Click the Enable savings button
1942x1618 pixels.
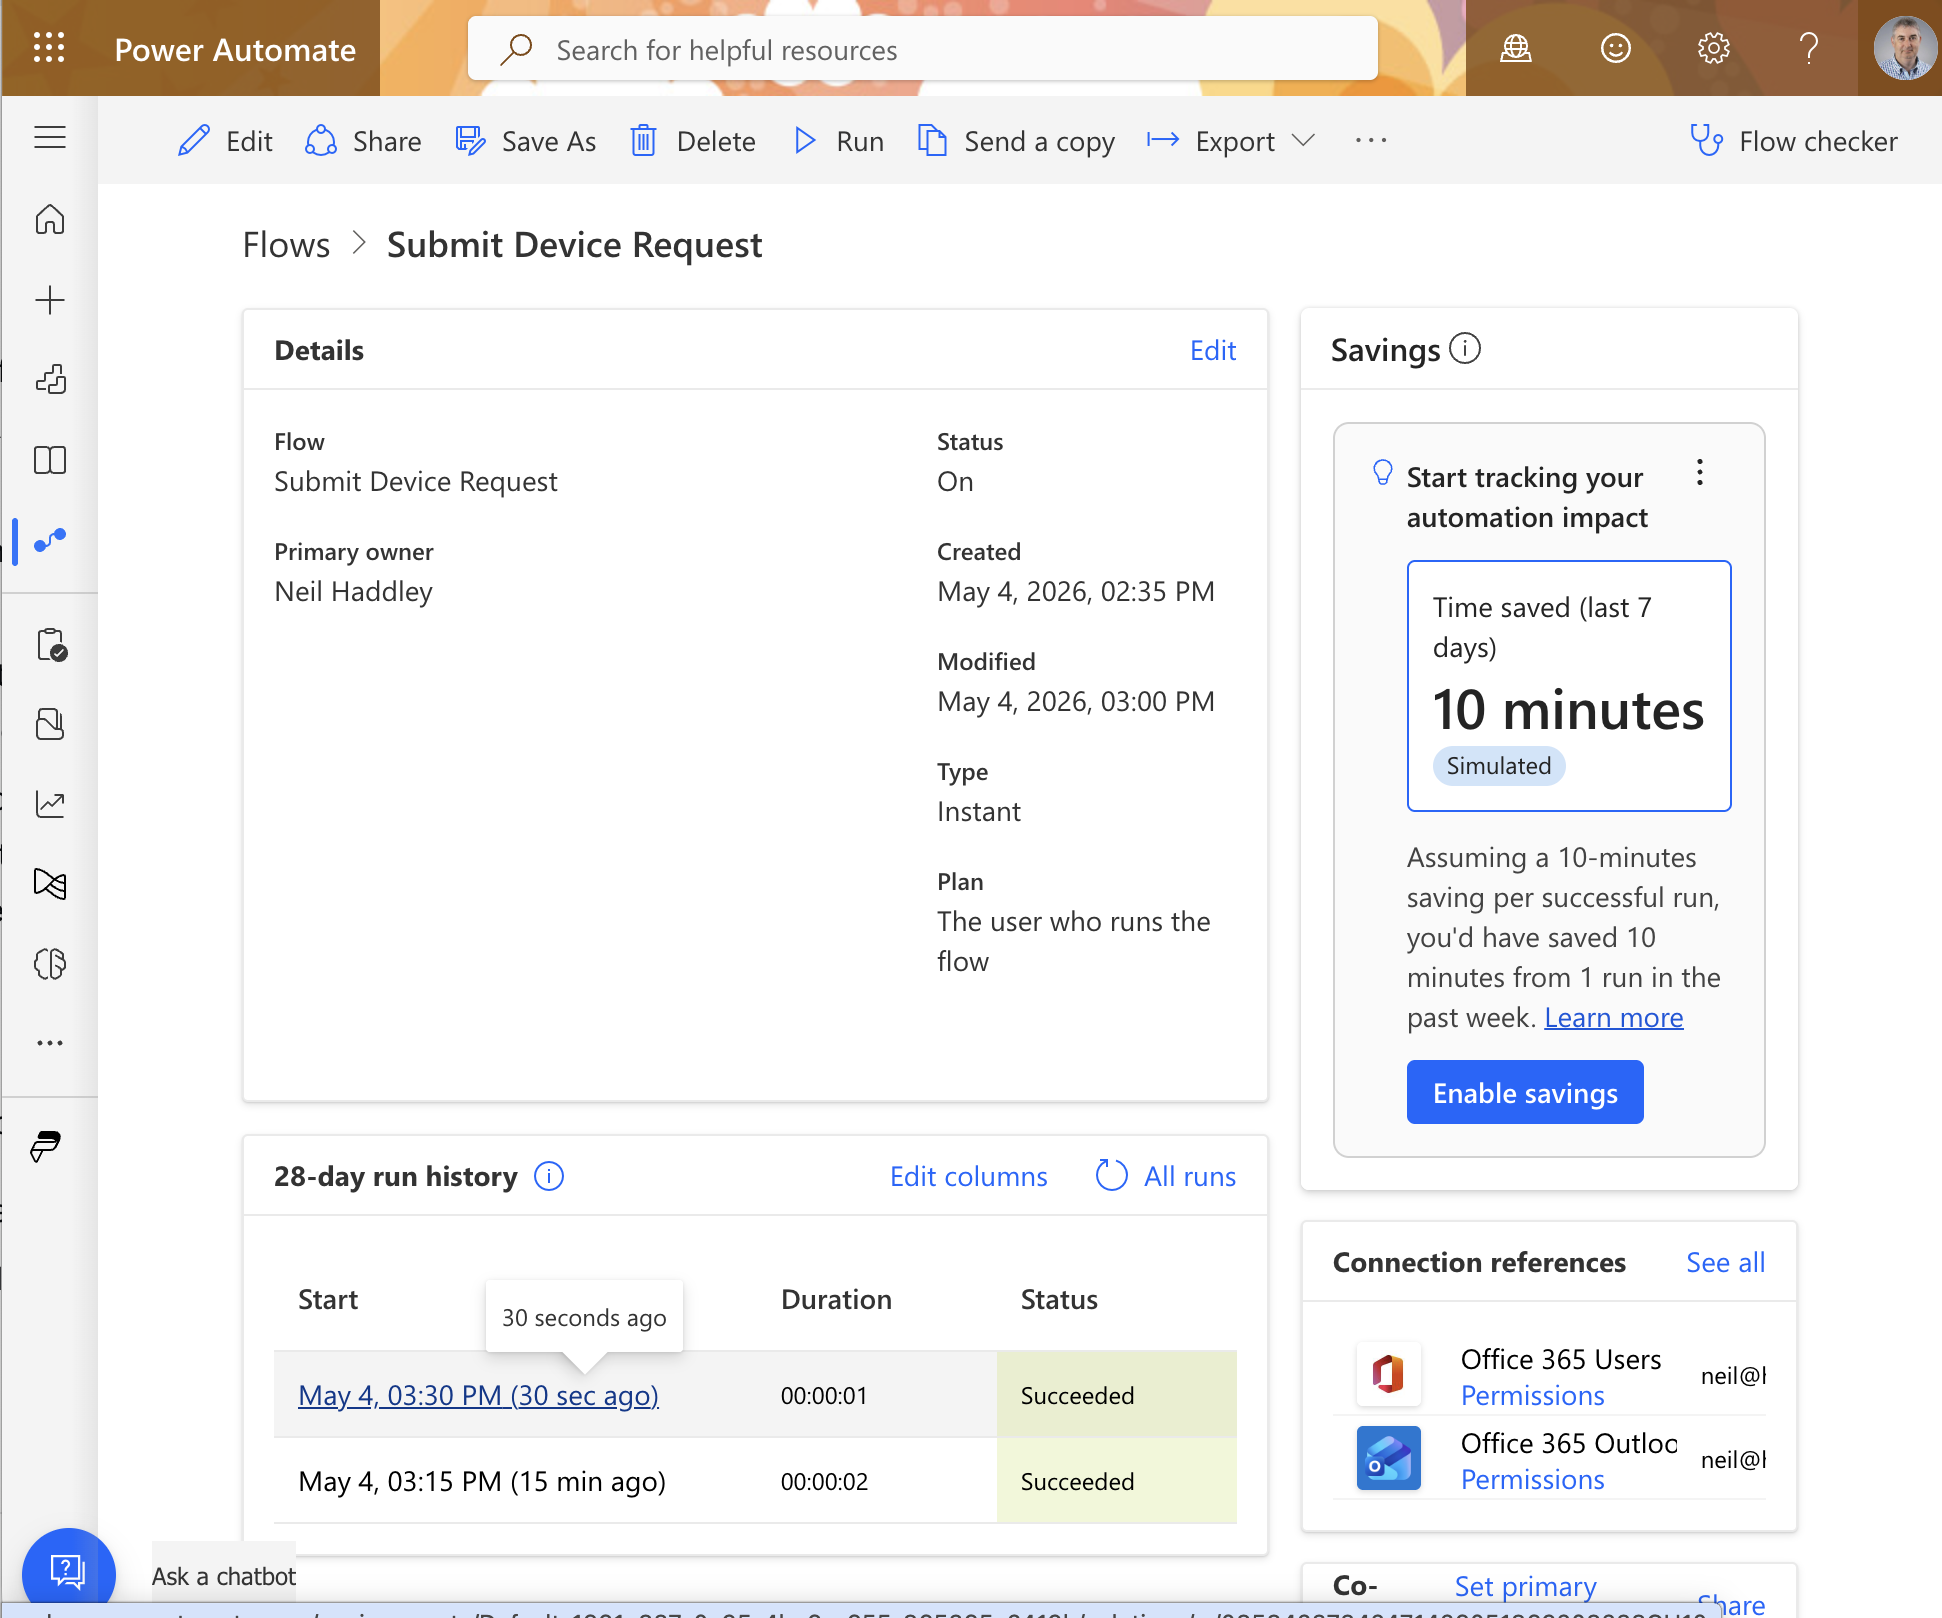[1525, 1092]
